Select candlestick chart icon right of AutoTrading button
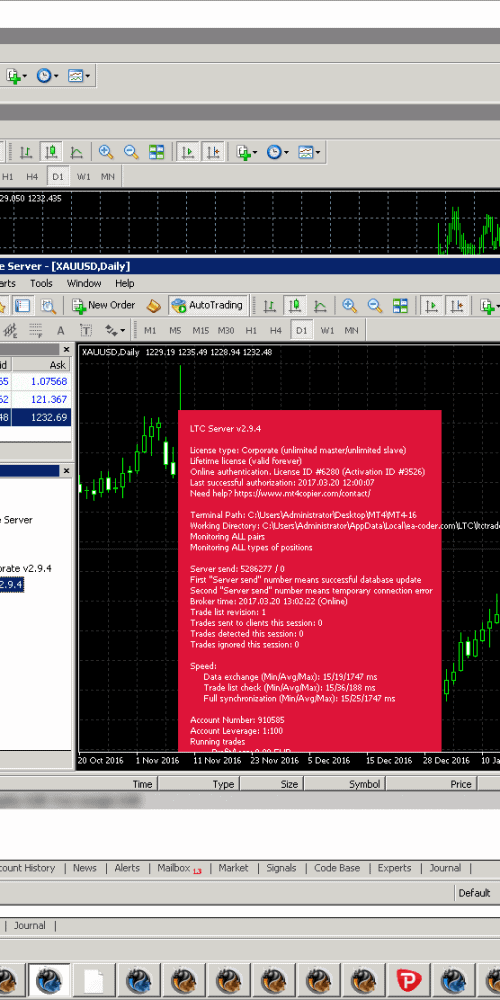This screenshot has width=500, height=1000. pos(294,305)
